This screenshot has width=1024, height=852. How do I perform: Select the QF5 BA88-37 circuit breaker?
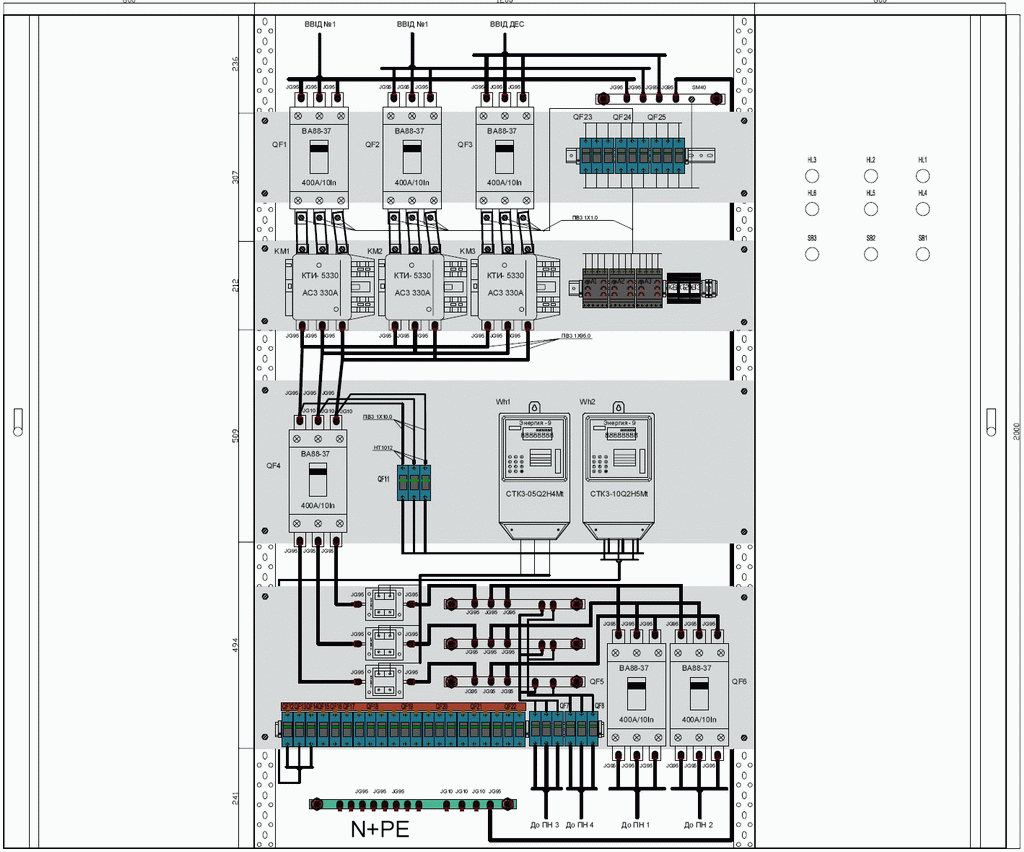[x=636, y=695]
